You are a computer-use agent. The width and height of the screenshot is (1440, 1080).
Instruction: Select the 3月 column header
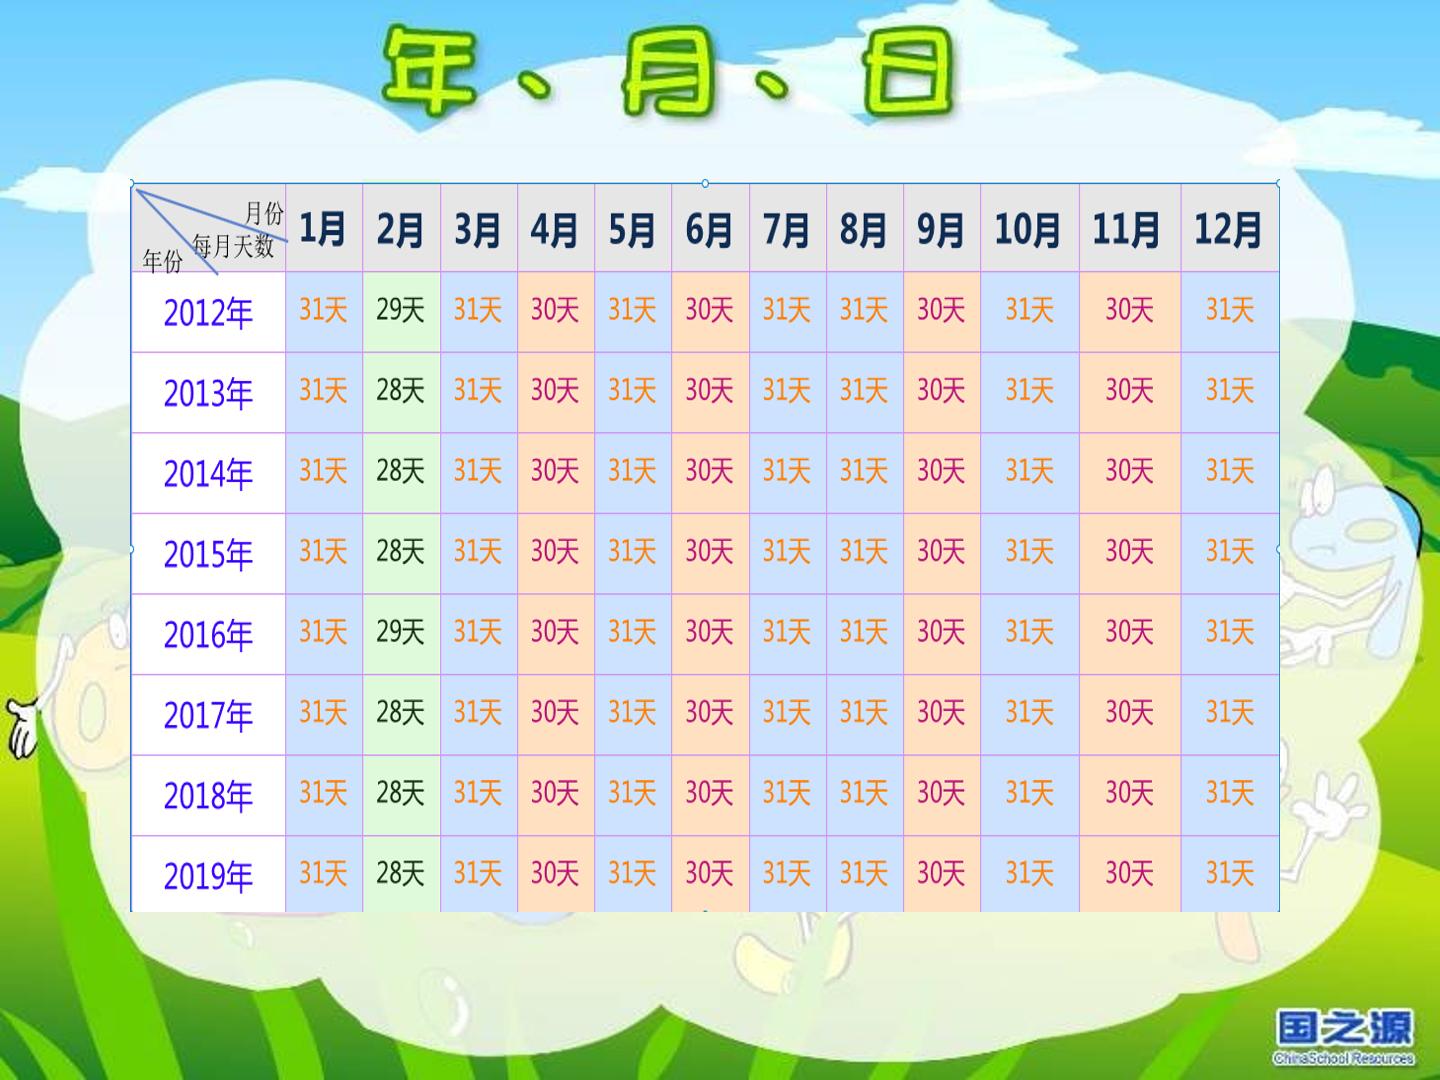(477, 229)
